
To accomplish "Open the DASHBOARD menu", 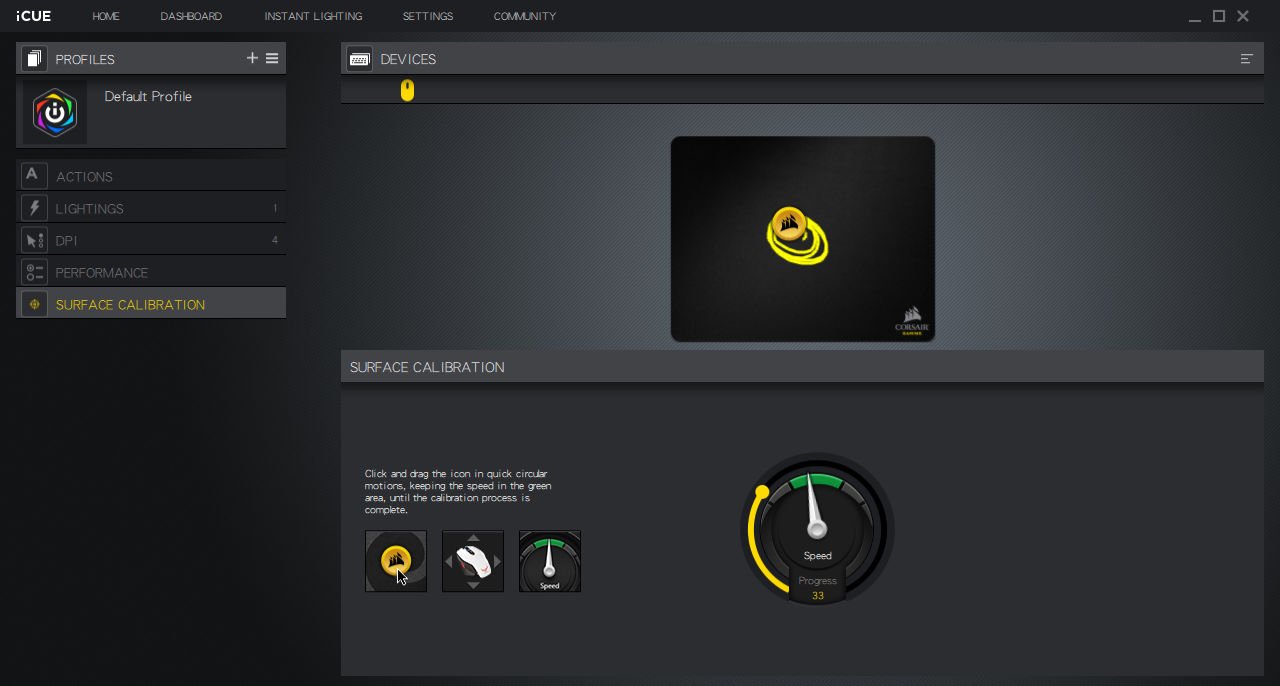I will [191, 16].
